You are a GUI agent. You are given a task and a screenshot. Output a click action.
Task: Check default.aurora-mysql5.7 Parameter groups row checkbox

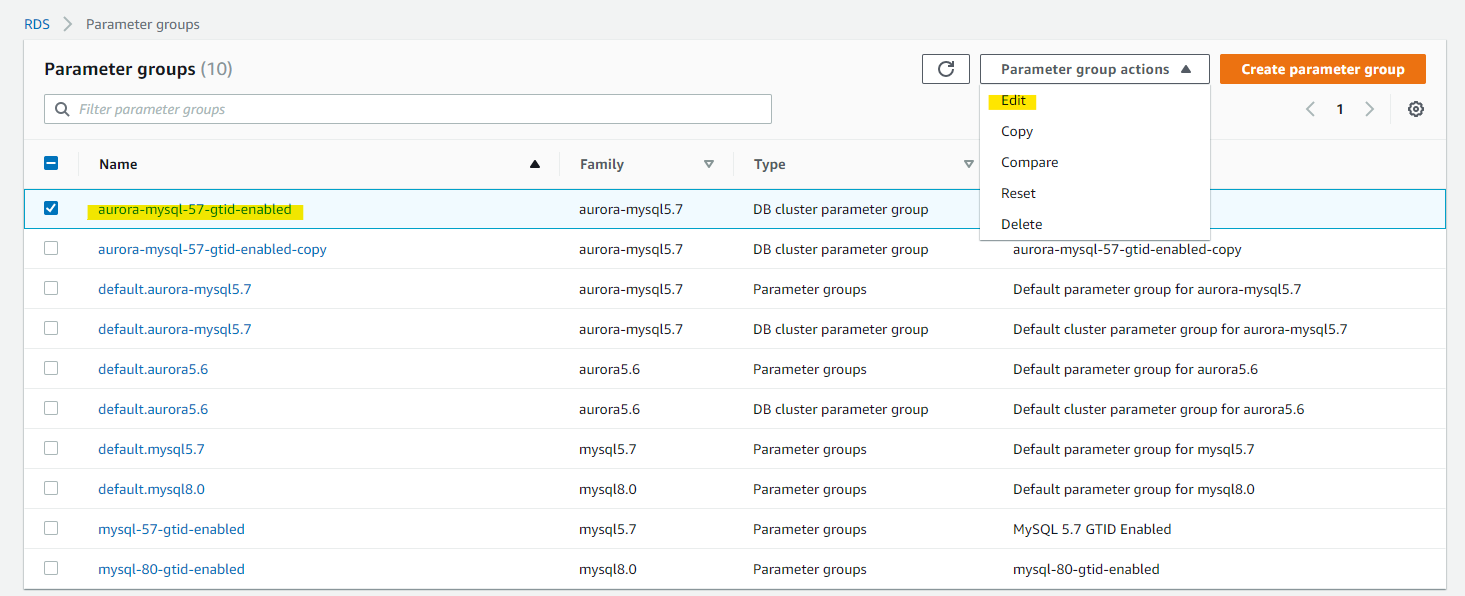51,288
